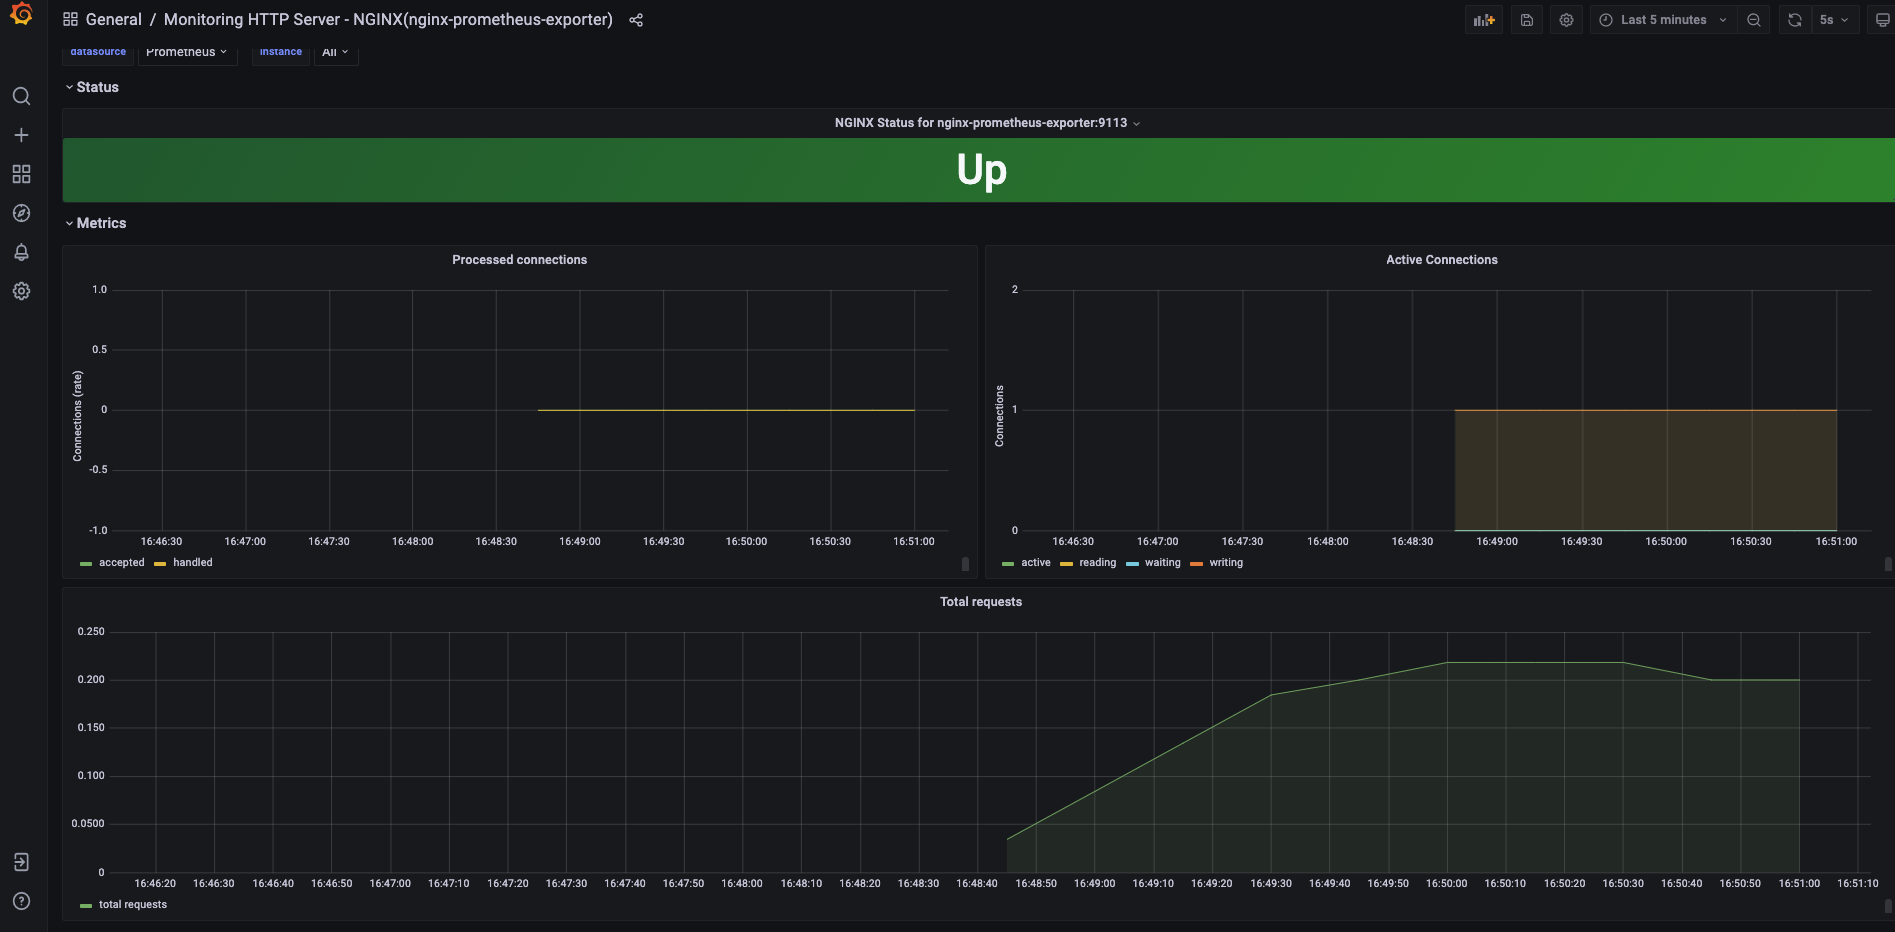Click the writing legend color swatch
Viewport: 1895px width, 932px height.
pos(1196,564)
